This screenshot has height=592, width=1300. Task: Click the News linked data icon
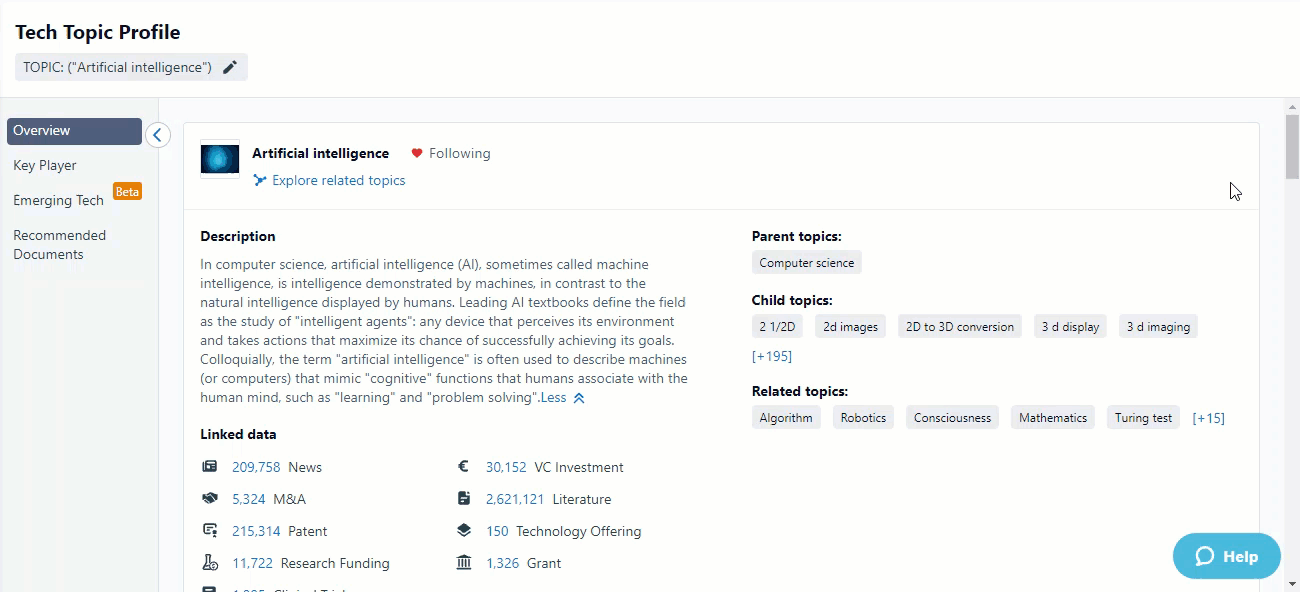coord(209,466)
